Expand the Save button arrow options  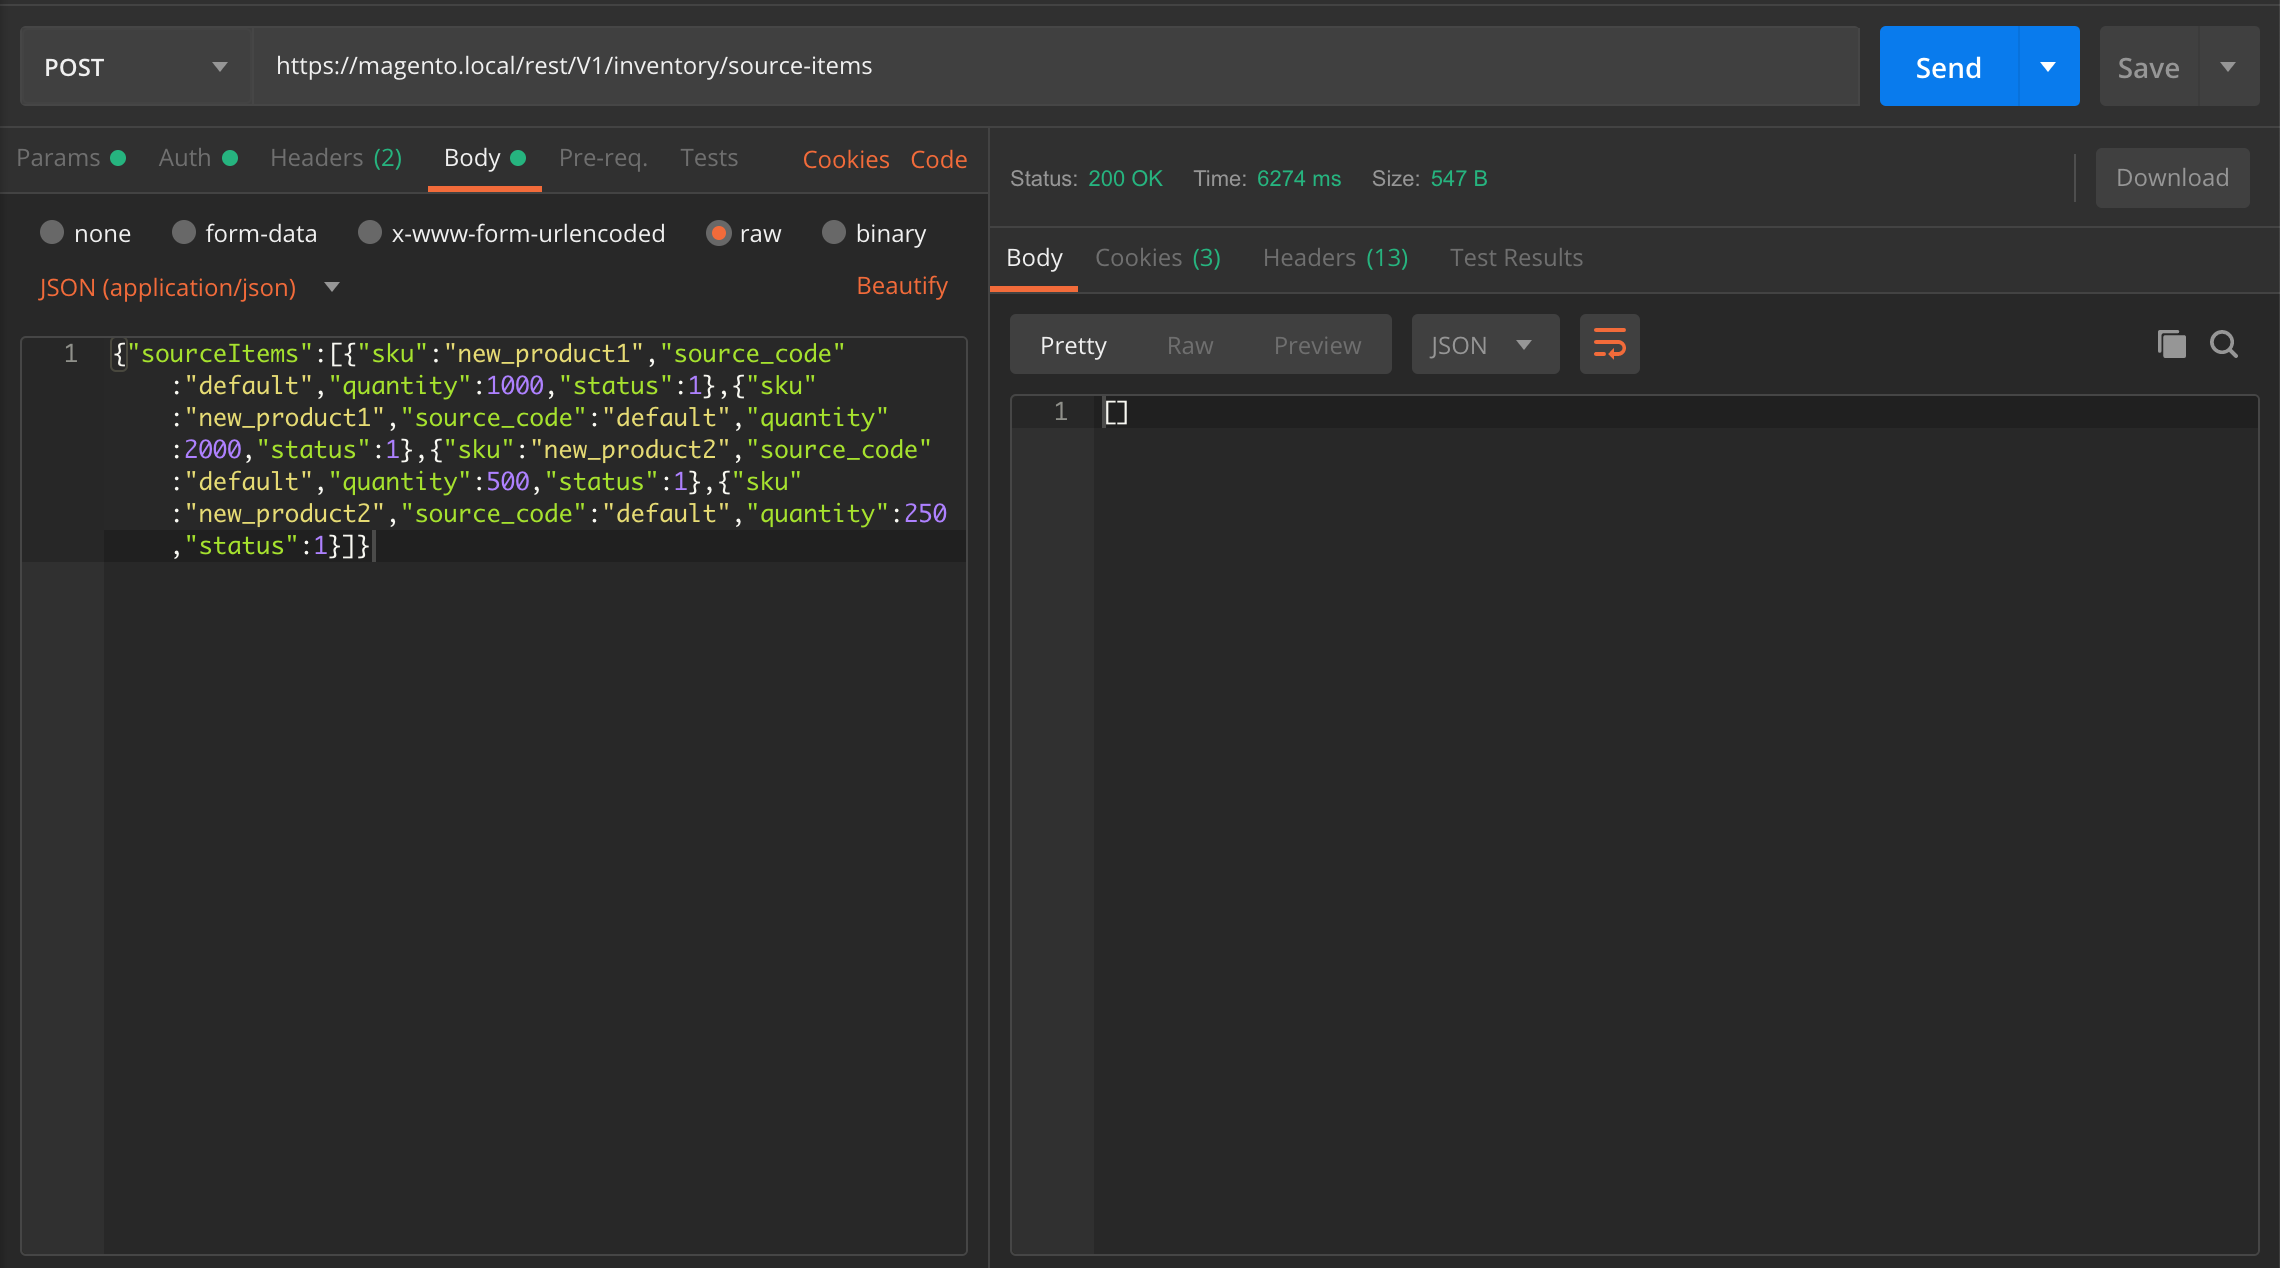tap(2228, 66)
